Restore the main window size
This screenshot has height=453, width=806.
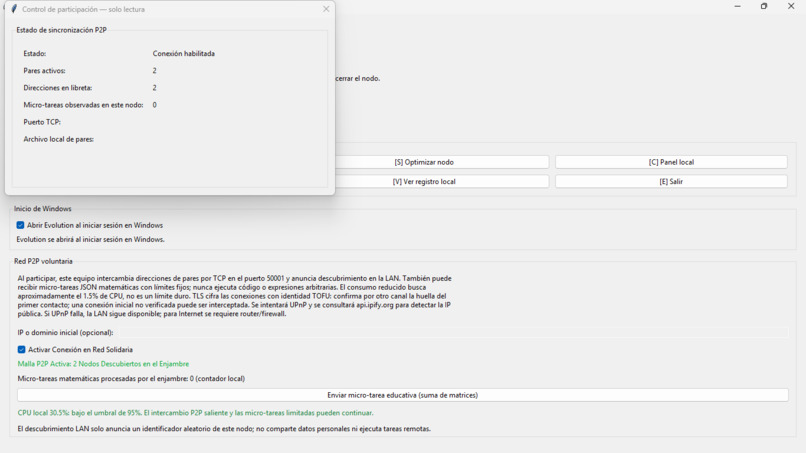pyautogui.click(x=764, y=6)
